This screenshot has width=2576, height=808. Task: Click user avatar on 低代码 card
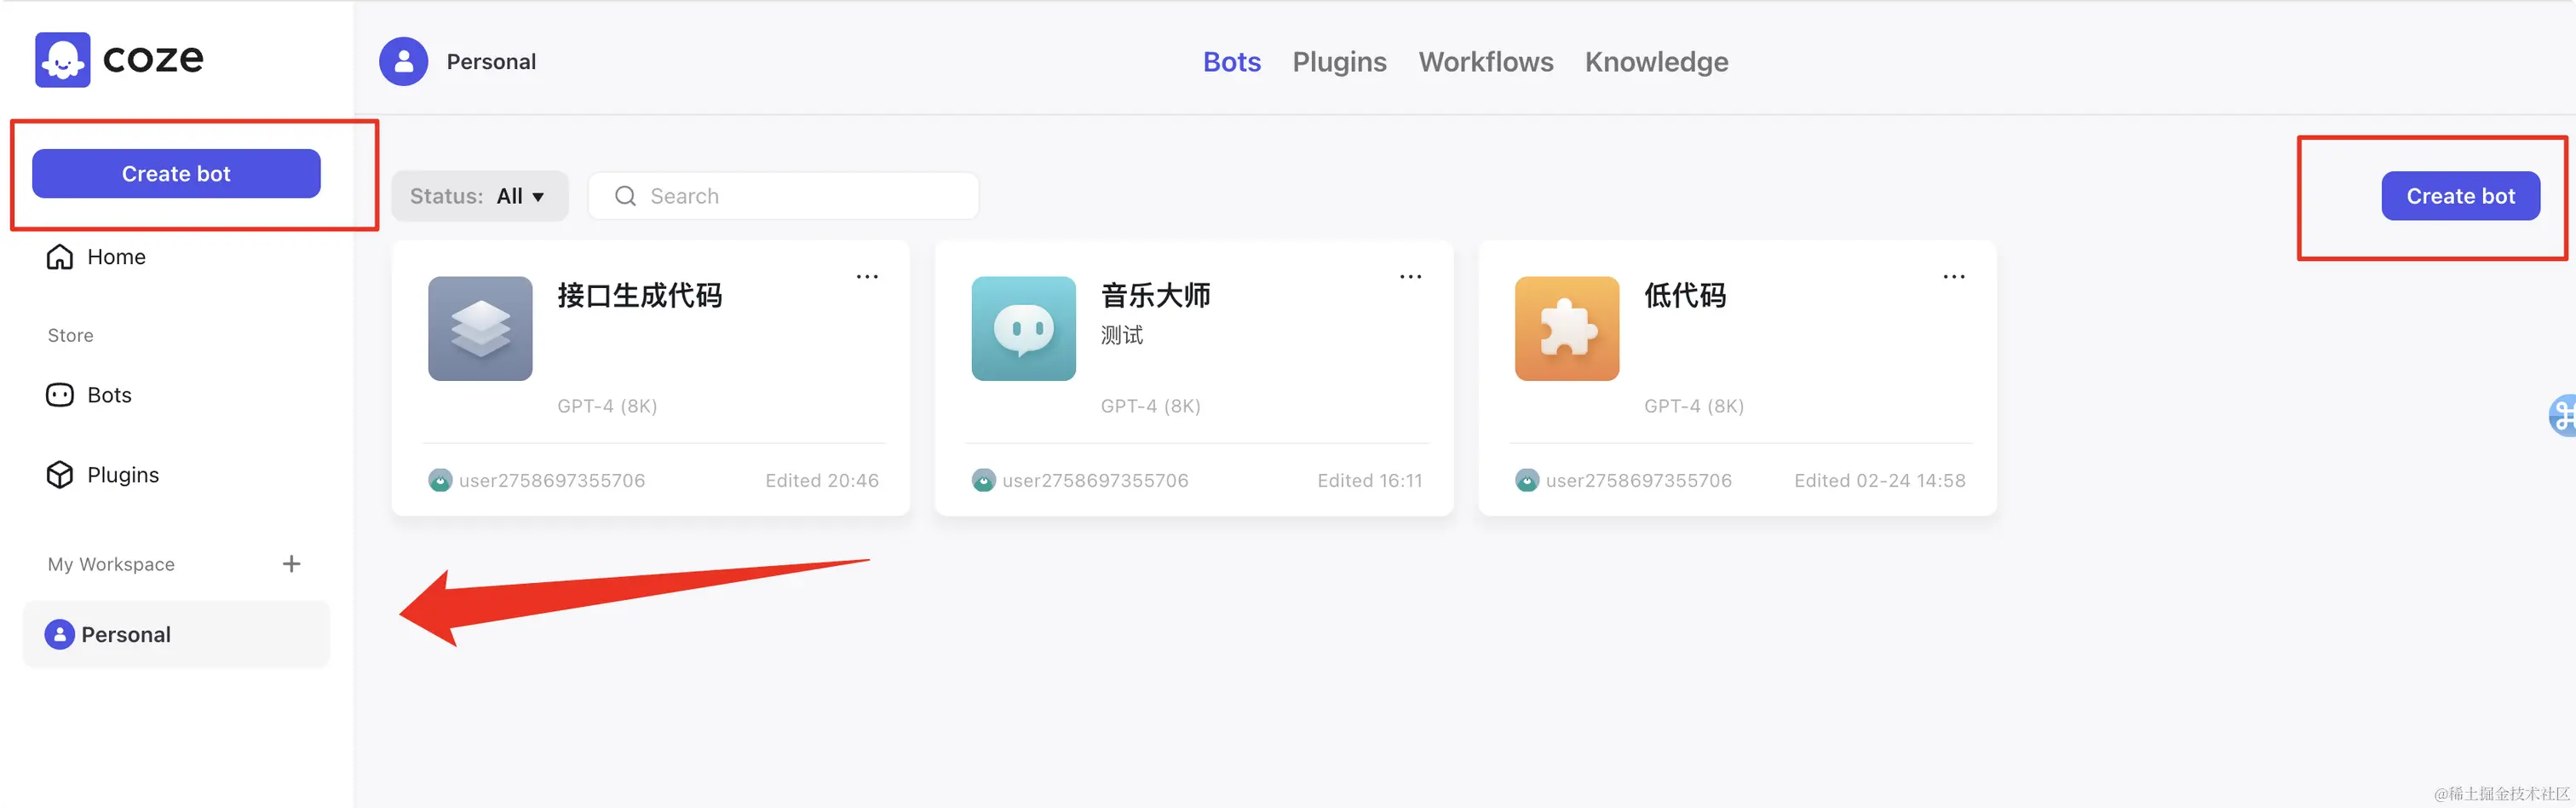(1526, 480)
